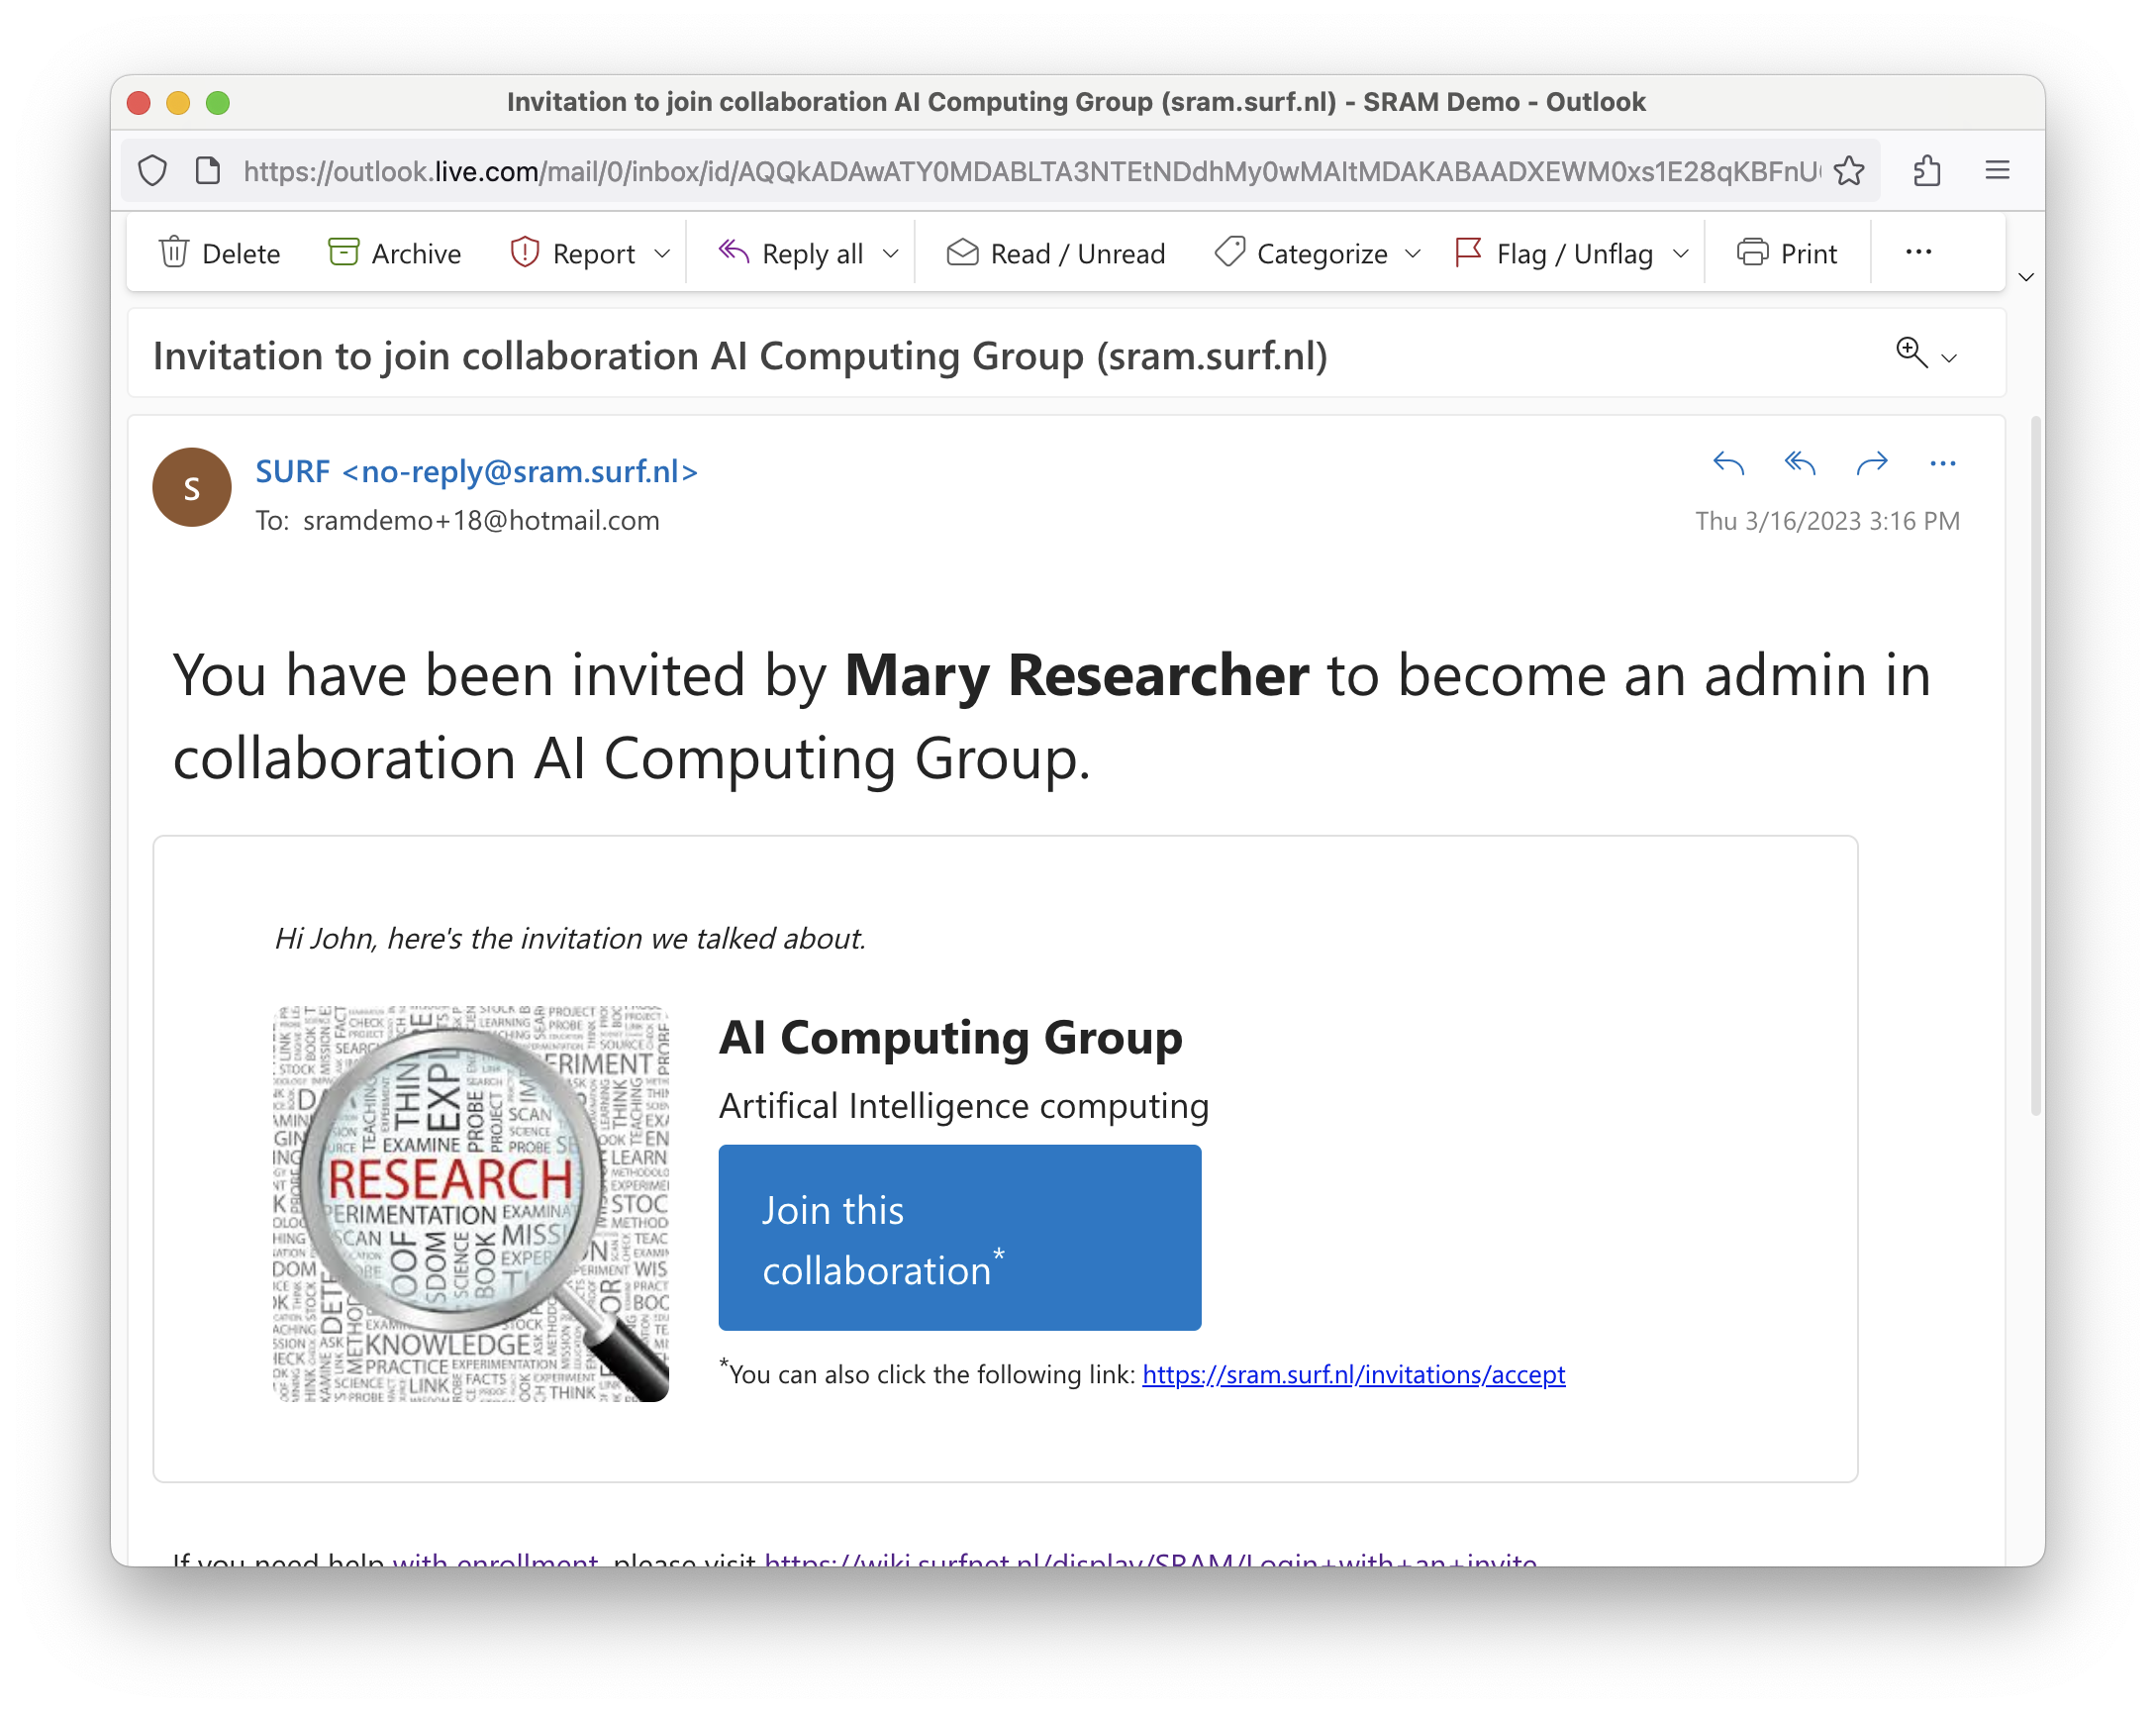Screen dimensions: 2156x1713
Task: Click the Reply all toolbar button
Action: pos(791,253)
